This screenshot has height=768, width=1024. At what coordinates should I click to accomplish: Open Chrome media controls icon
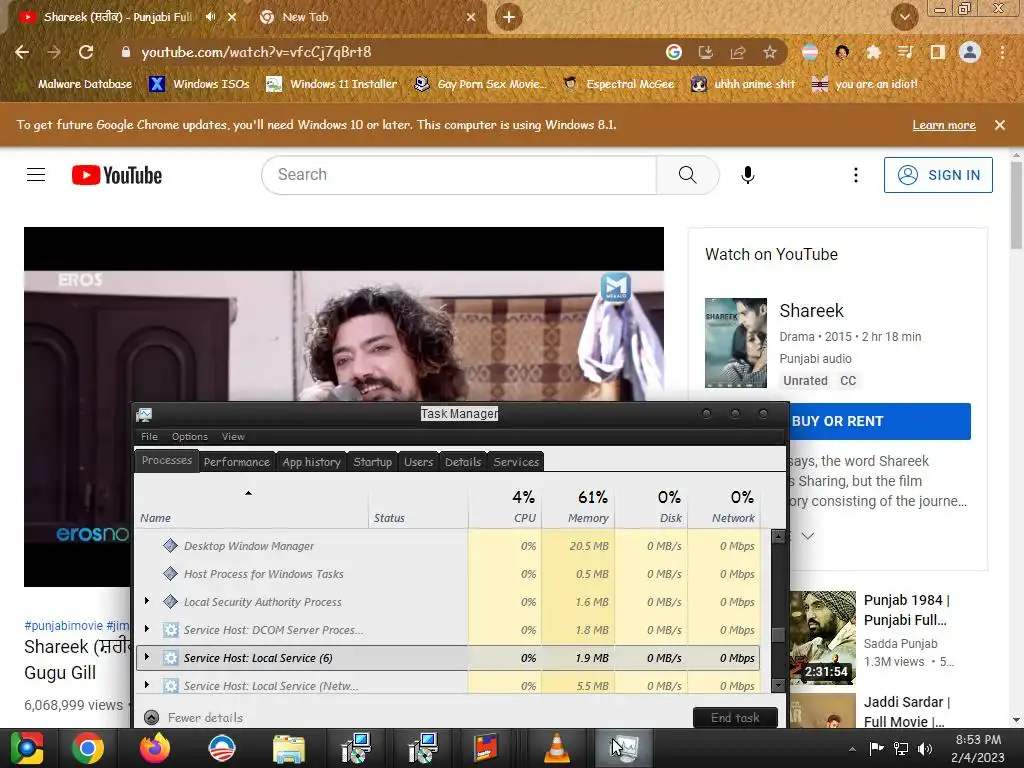coord(905,52)
